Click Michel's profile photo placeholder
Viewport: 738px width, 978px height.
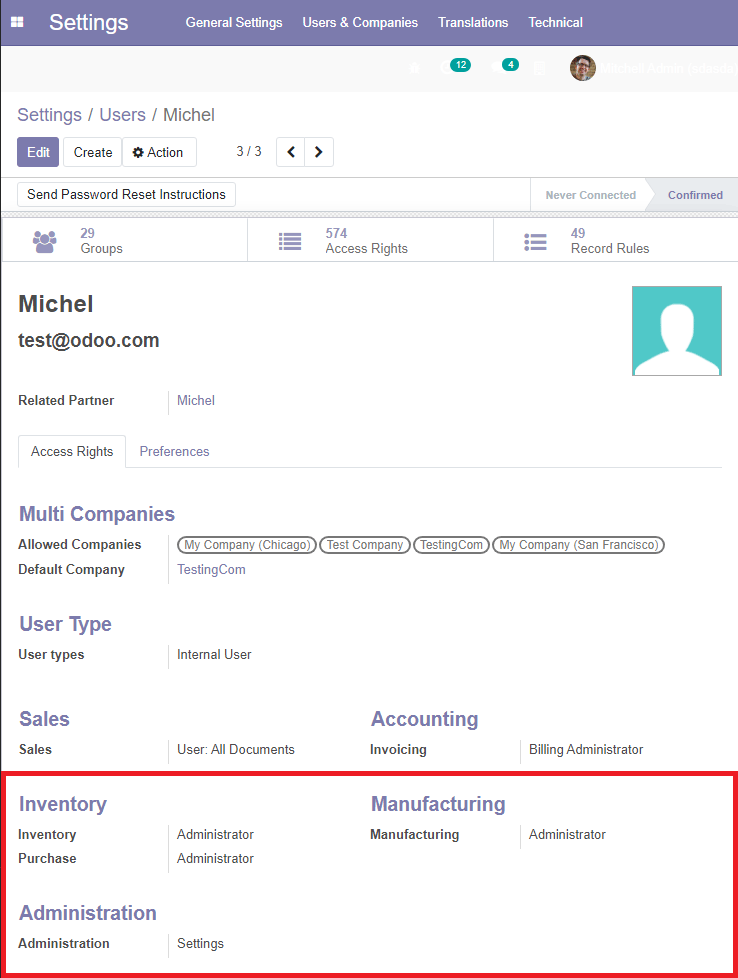click(x=676, y=331)
